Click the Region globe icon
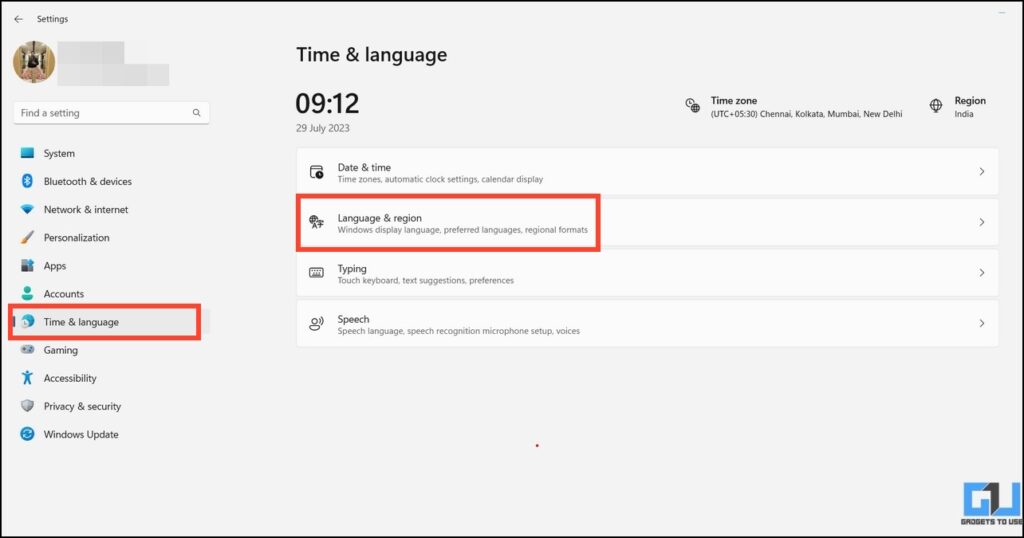Image resolution: width=1024 pixels, height=538 pixels. pos(936,106)
